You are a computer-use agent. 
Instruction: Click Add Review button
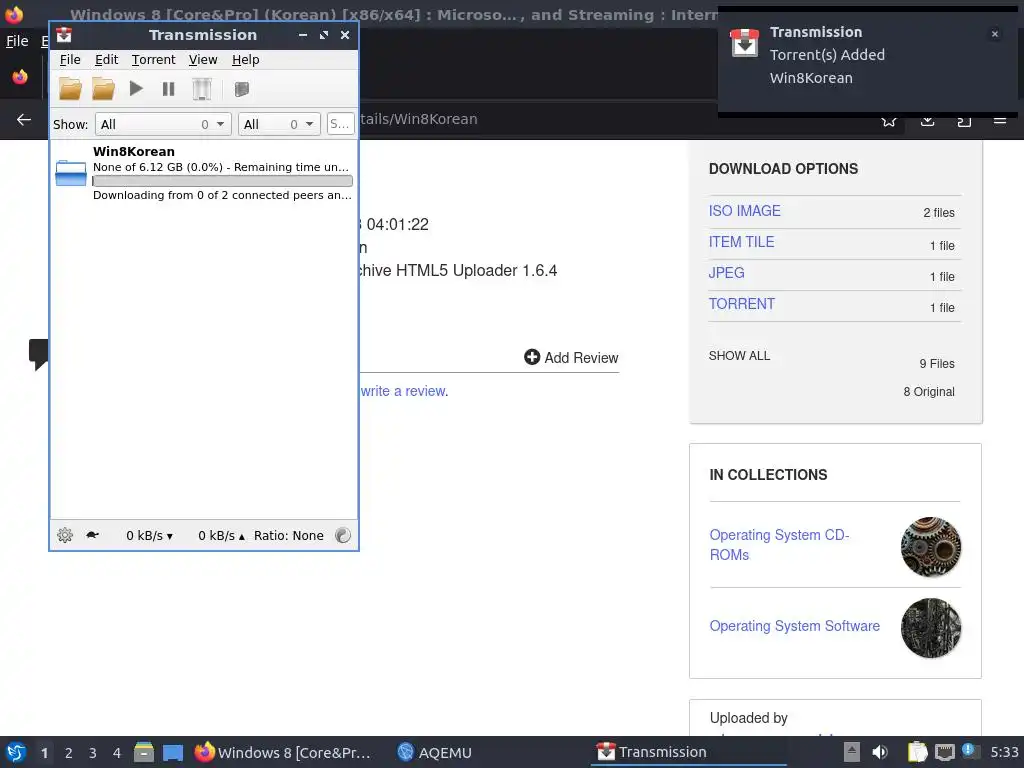click(x=571, y=357)
